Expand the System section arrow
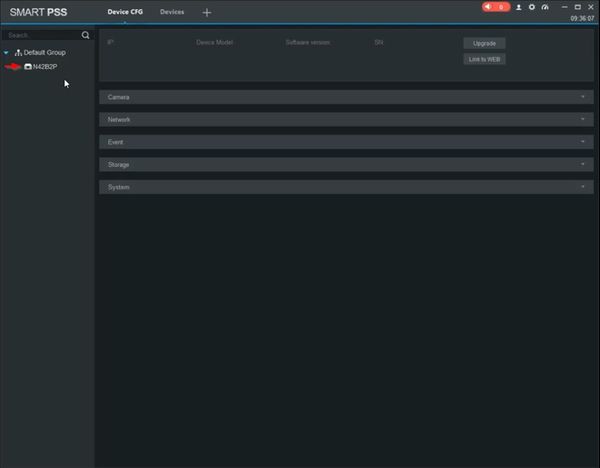Image resolution: width=600 pixels, height=468 pixels. click(x=583, y=187)
